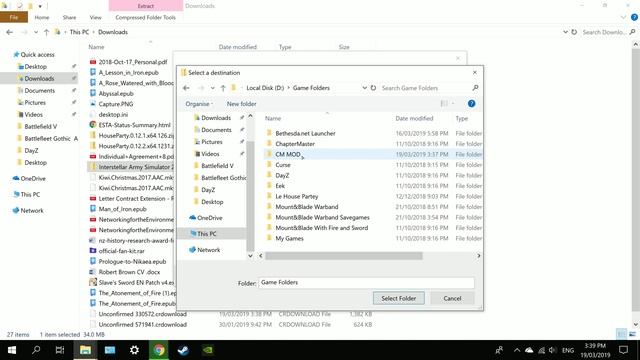The image size is (640, 360).
Task: Go back in the Select a destination dialog
Action: (186, 88)
